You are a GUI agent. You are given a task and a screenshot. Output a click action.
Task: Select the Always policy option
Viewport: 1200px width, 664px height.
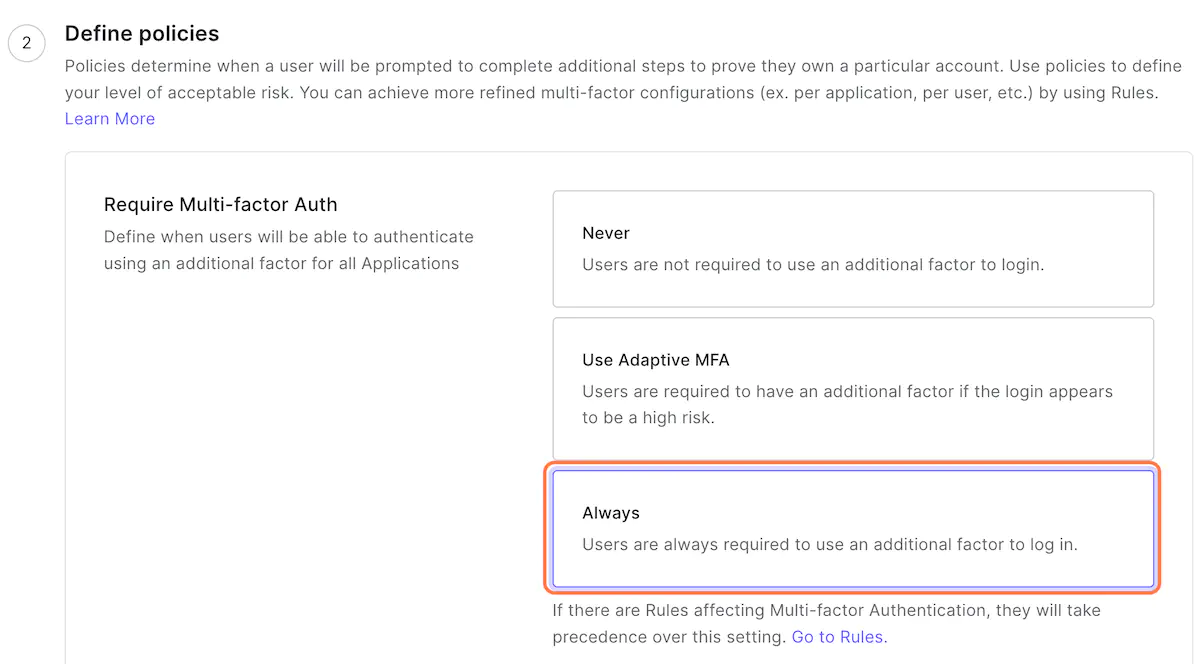pos(853,528)
